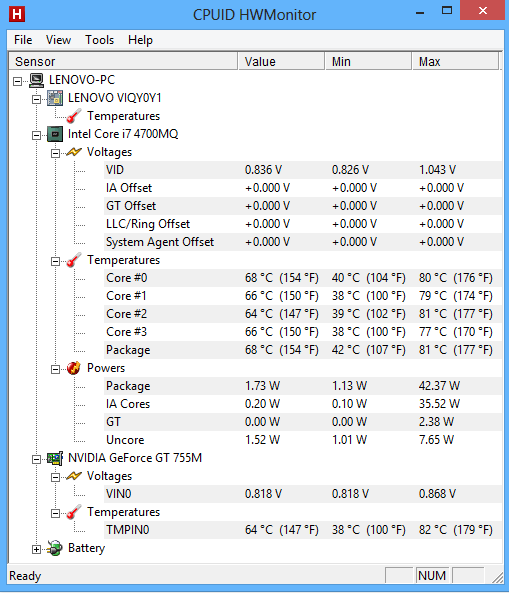Click the GPU Temperatures thermometer icon

tap(74, 512)
